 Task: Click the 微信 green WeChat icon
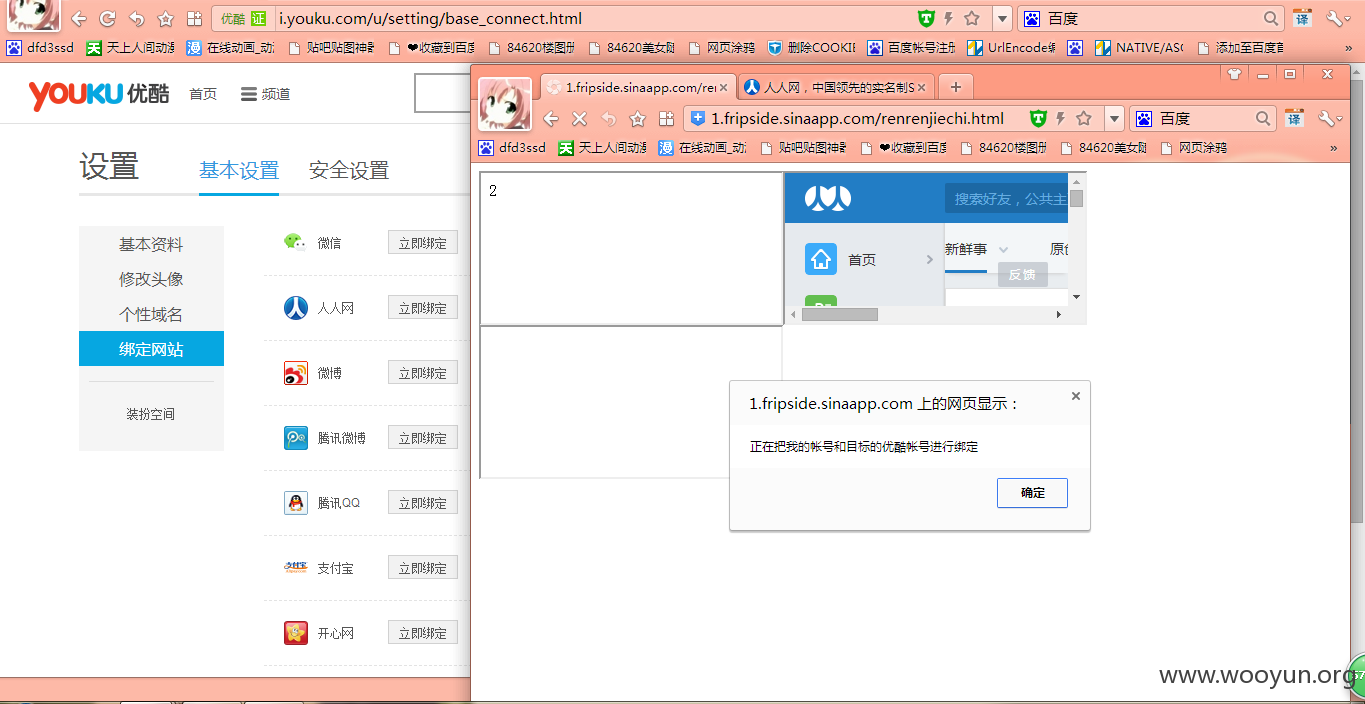coord(295,242)
